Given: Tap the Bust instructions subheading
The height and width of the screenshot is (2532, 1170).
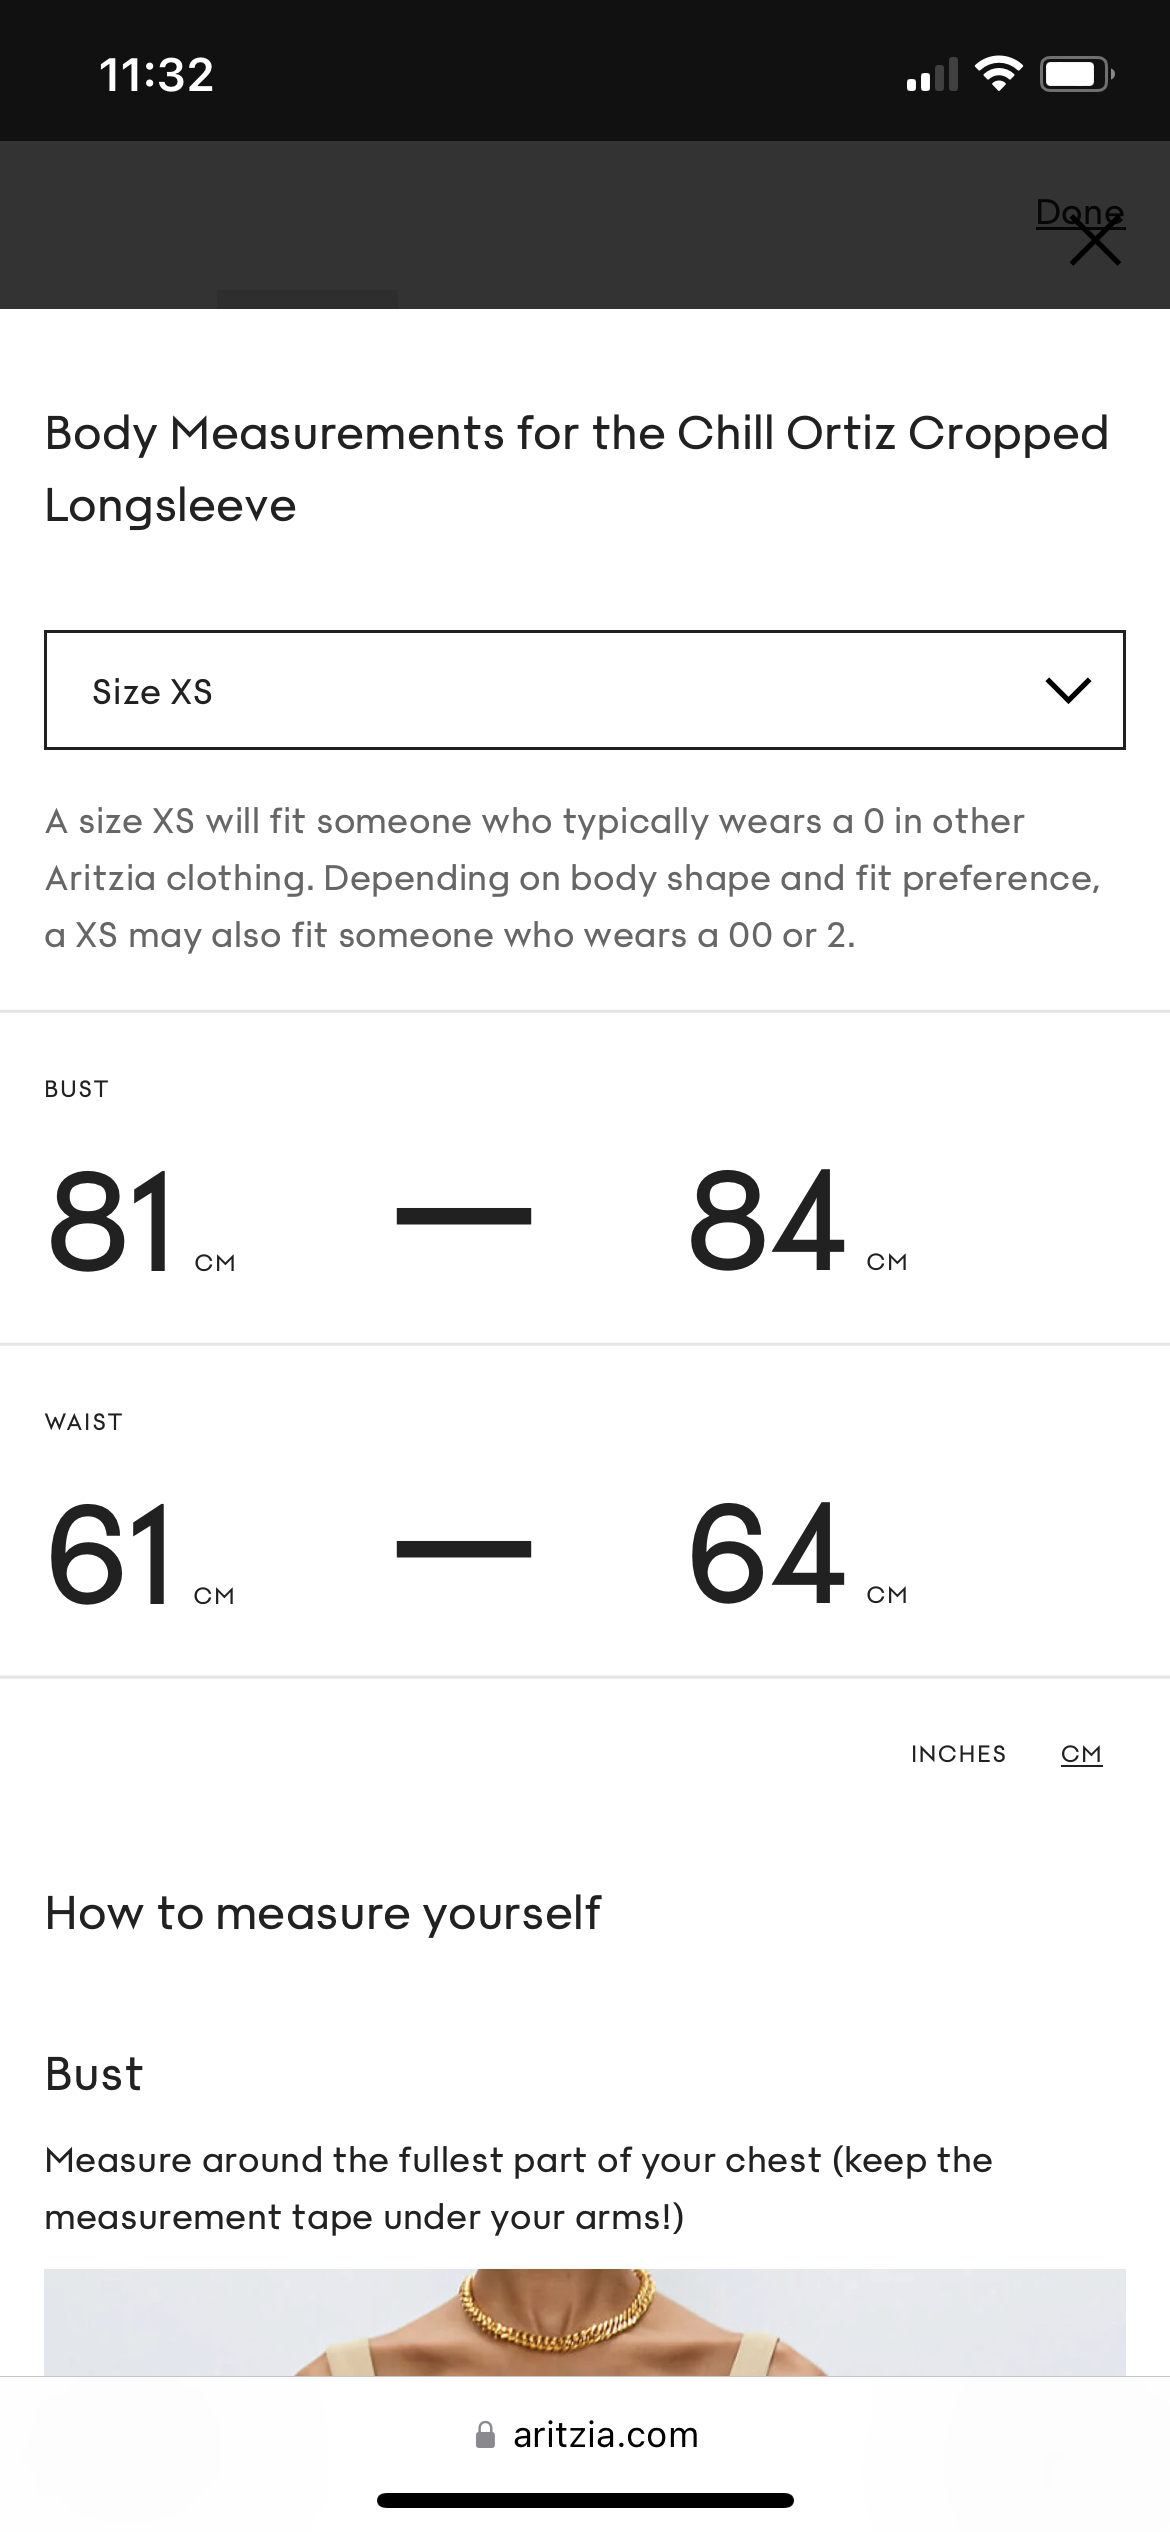Looking at the screenshot, I should tap(94, 2074).
